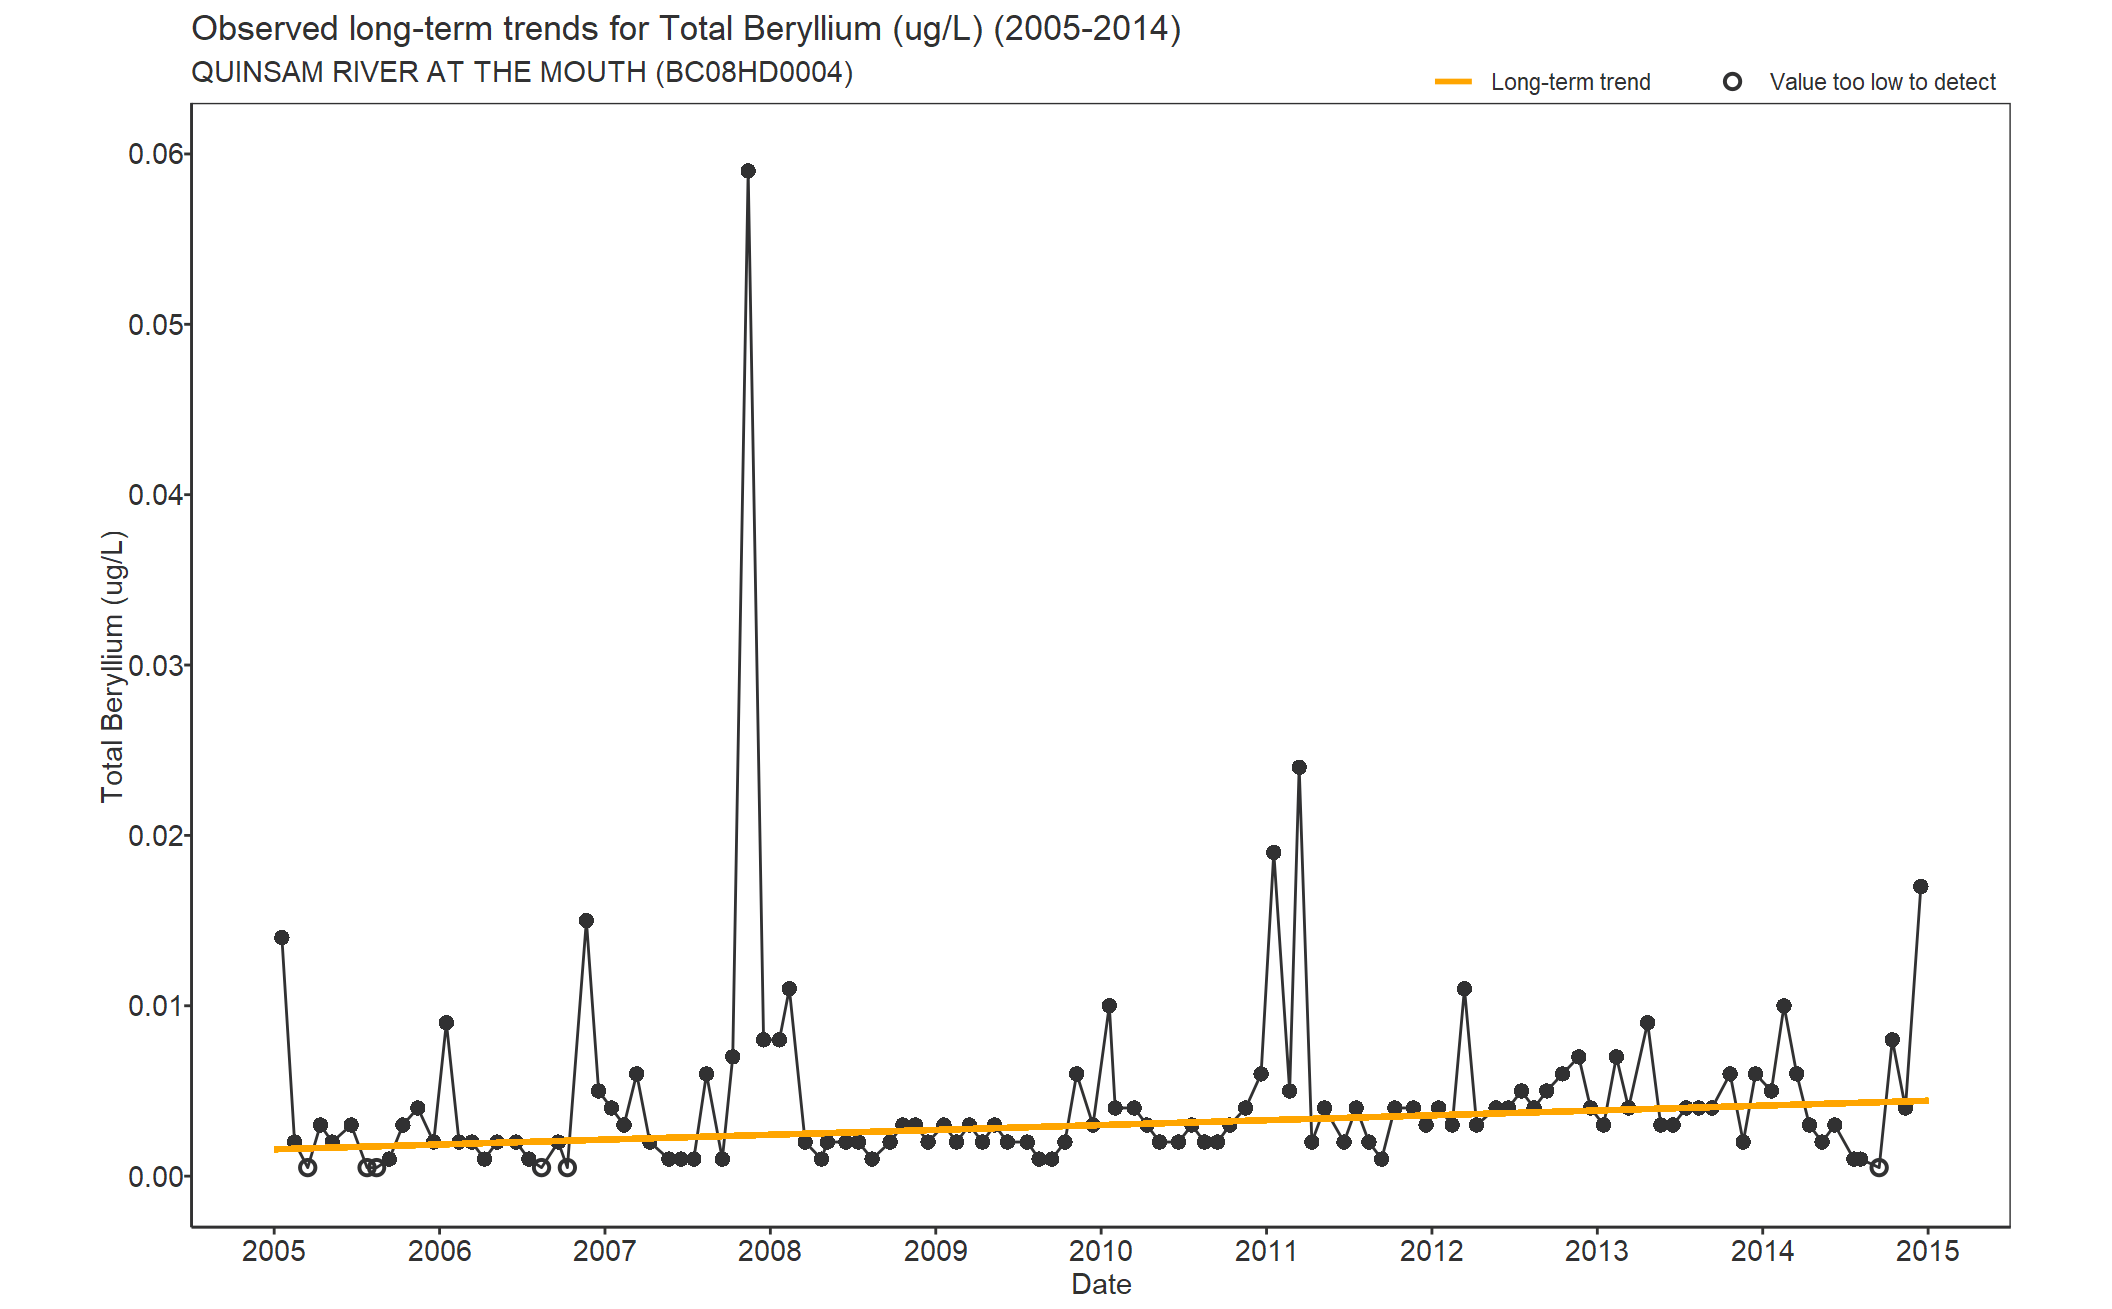
Task: Click the Total Beryllium y-axis title
Action: click(112, 666)
